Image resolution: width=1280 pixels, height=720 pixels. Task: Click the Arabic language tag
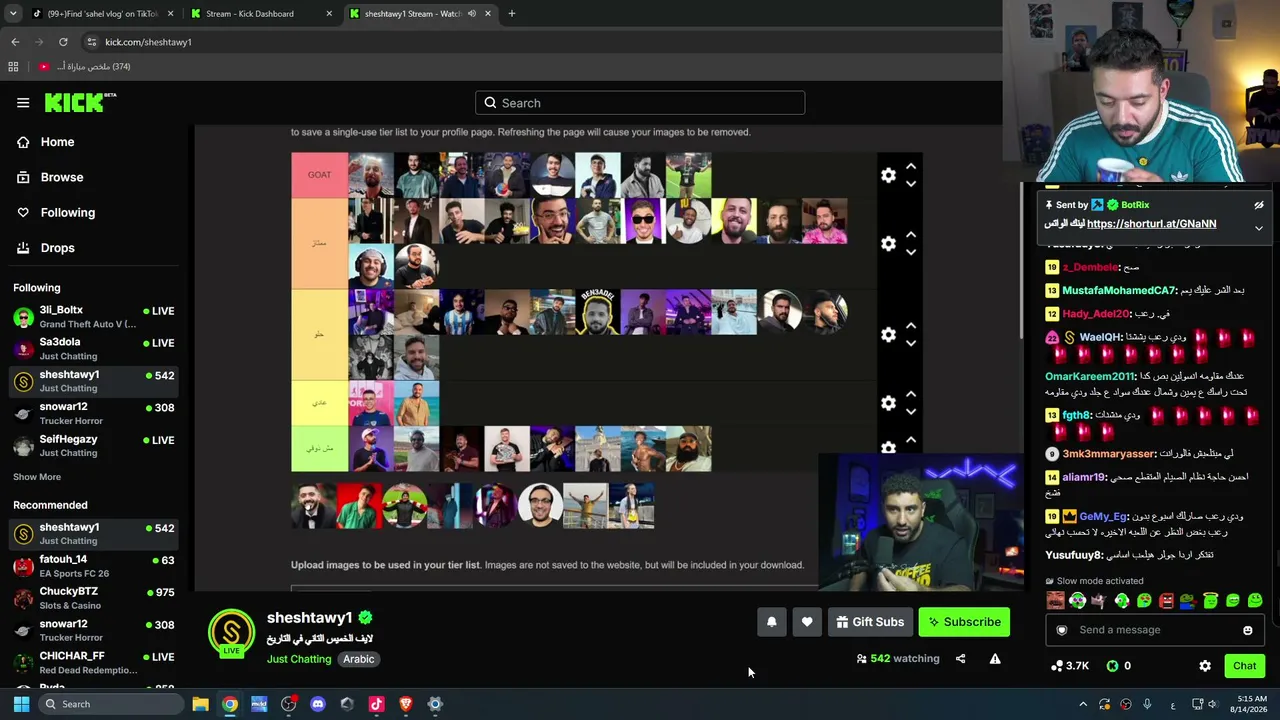coord(359,659)
